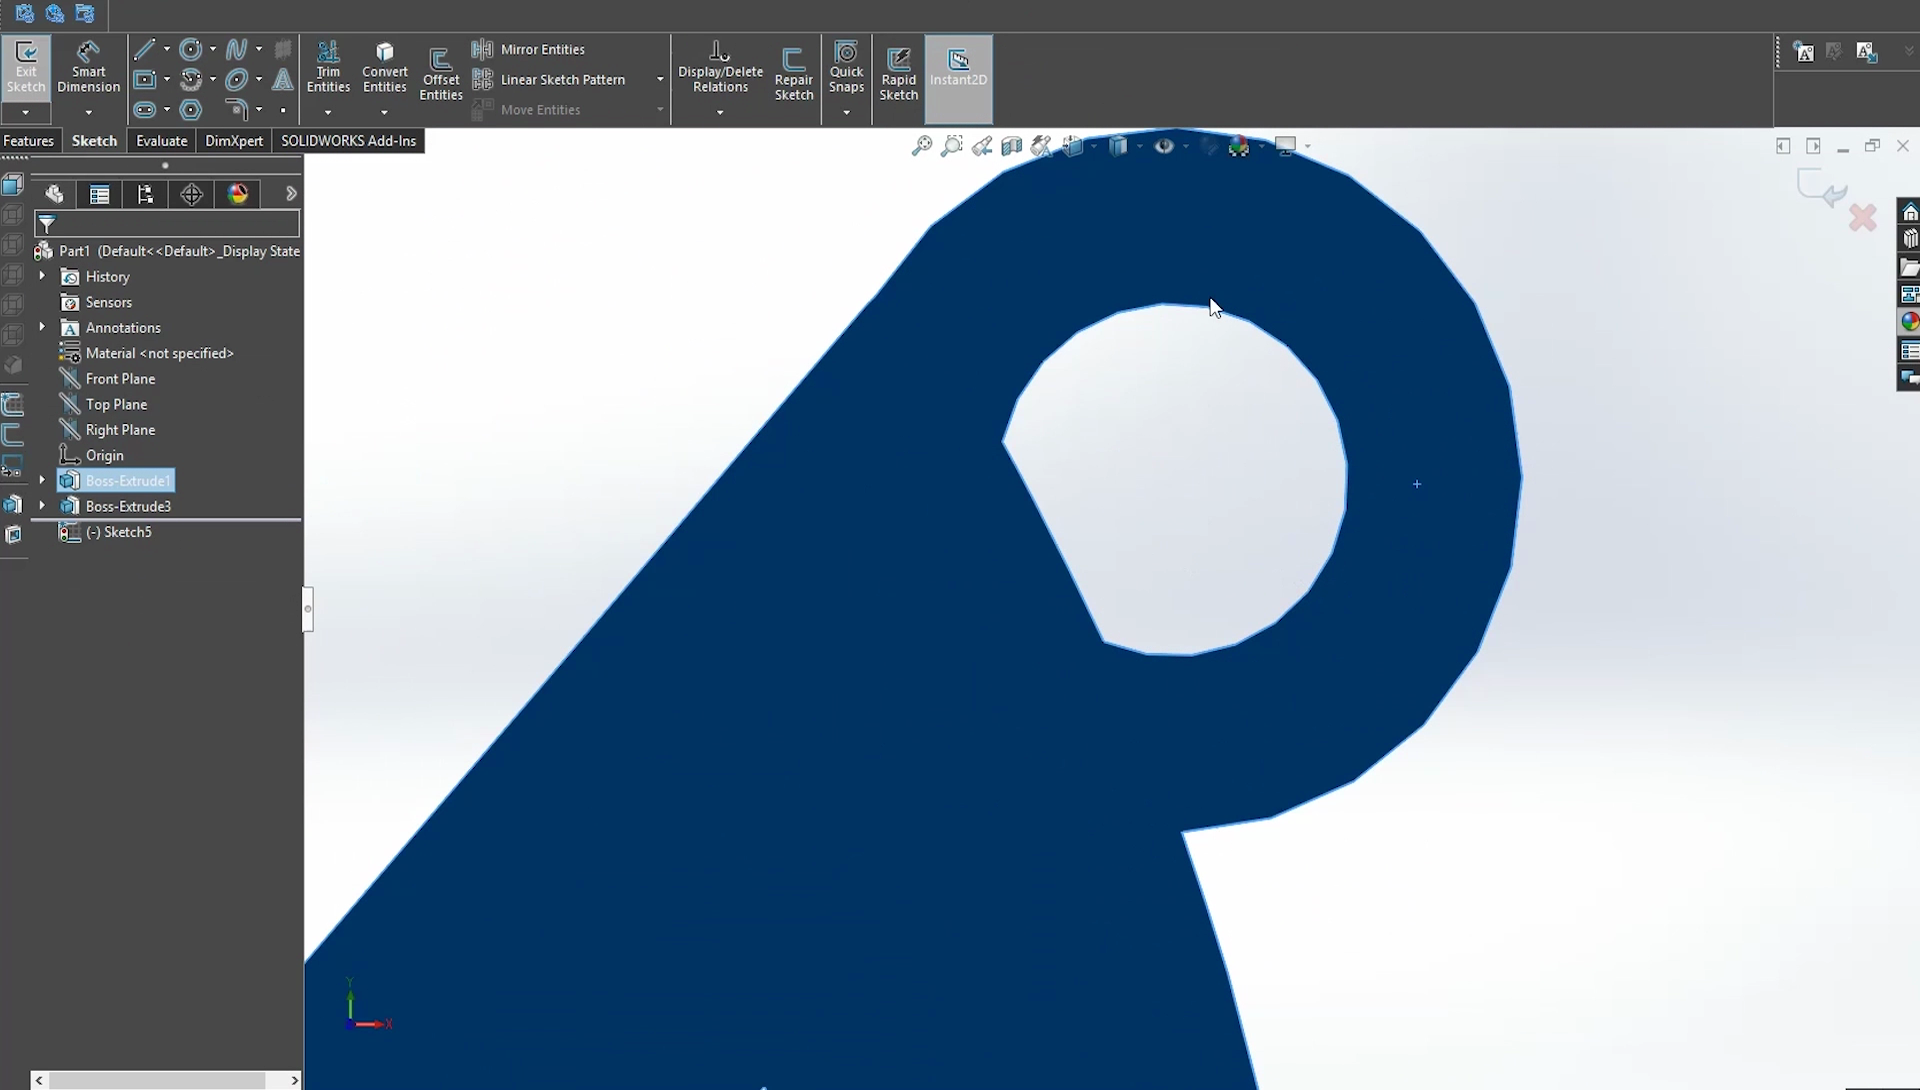The height and width of the screenshot is (1090, 1920).
Task: Click Mirror Entities
Action: pos(529,49)
